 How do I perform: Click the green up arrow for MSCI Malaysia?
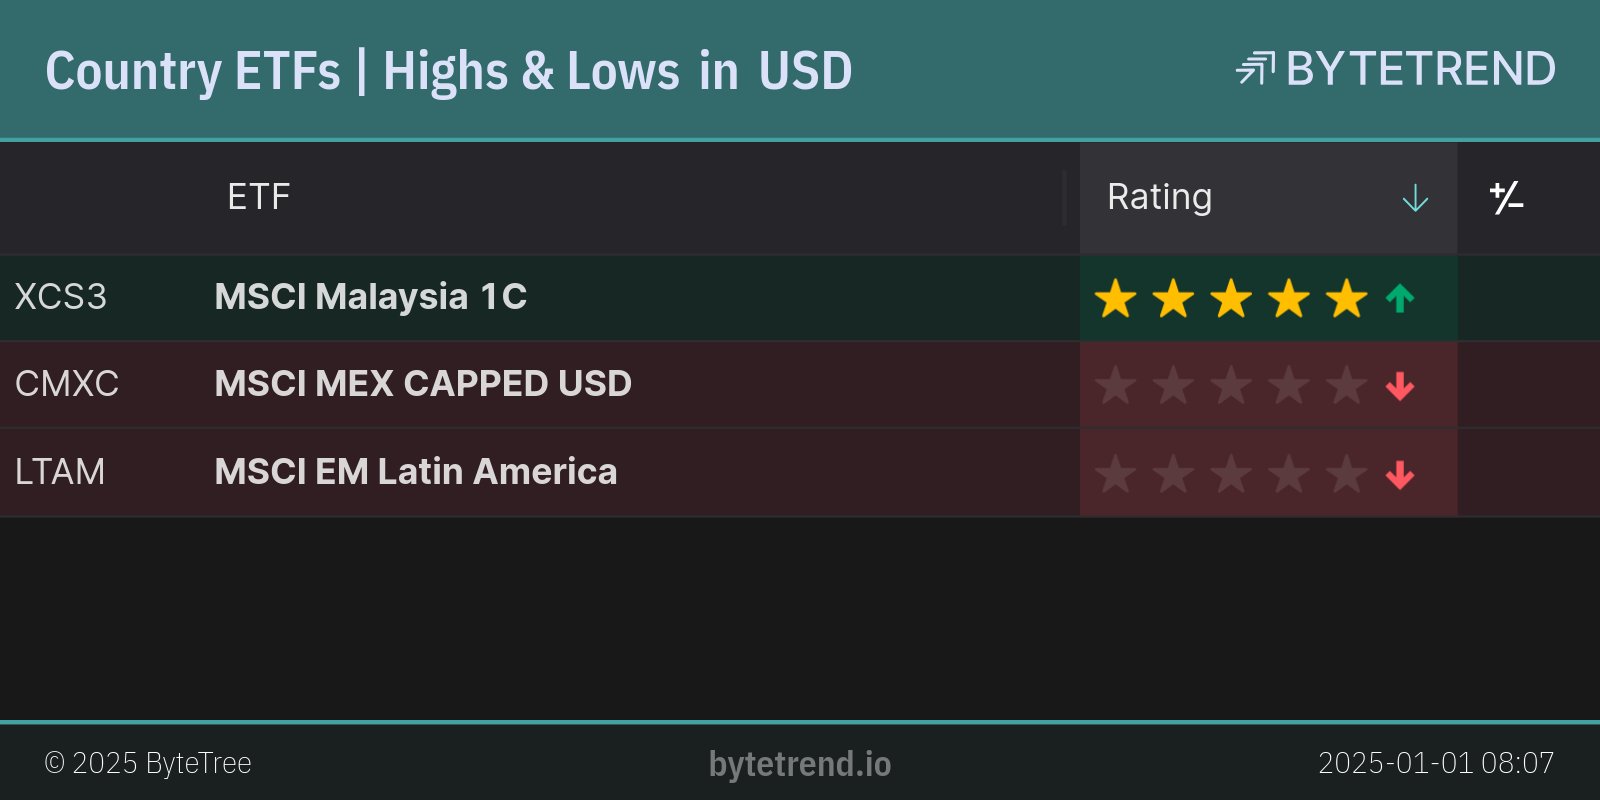click(x=1400, y=298)
